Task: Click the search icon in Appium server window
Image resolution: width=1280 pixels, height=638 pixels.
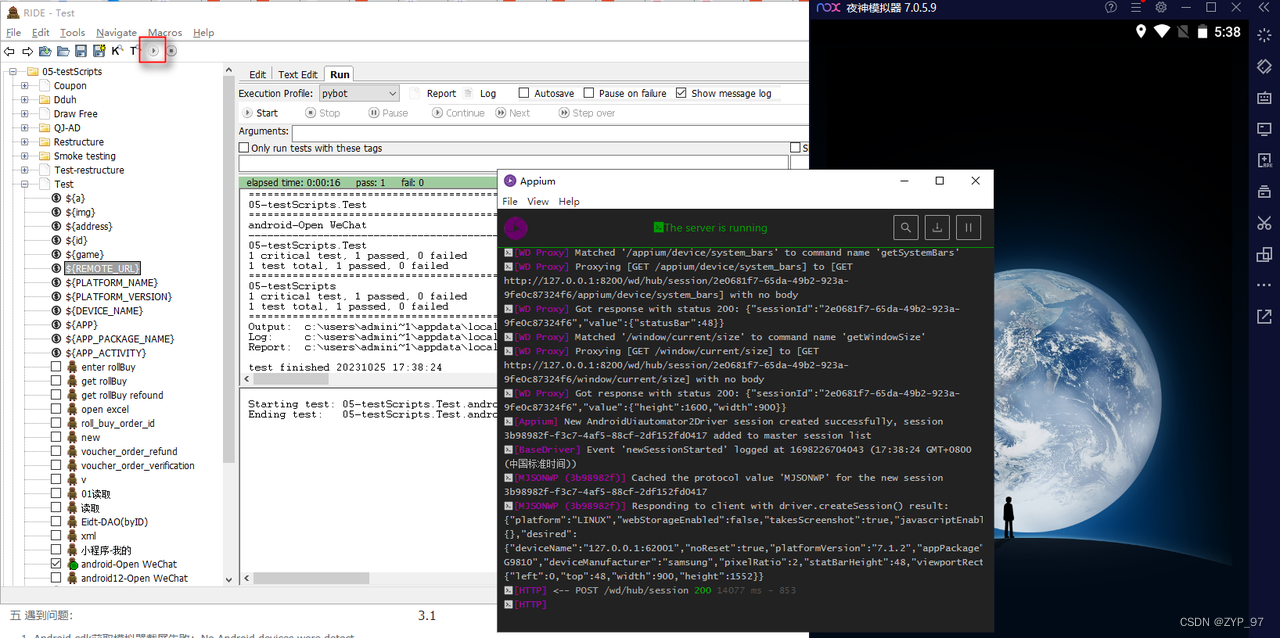Action: coord(906,227)
